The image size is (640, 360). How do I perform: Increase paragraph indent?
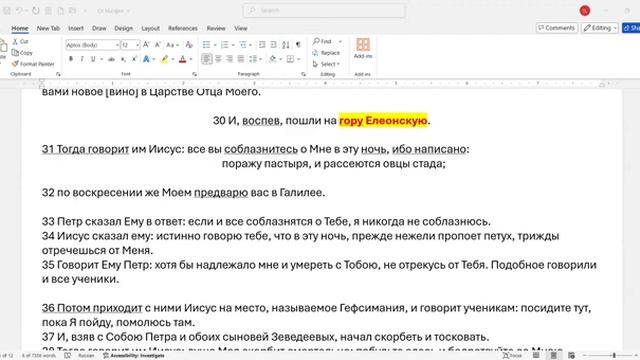tap(273, 44)
